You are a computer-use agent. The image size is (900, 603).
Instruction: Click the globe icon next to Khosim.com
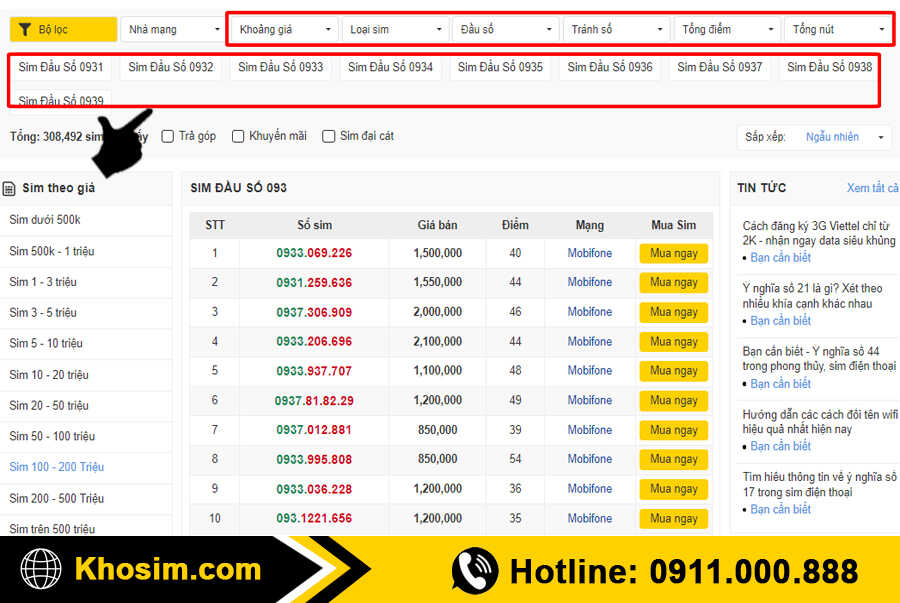tap(41, 570)
